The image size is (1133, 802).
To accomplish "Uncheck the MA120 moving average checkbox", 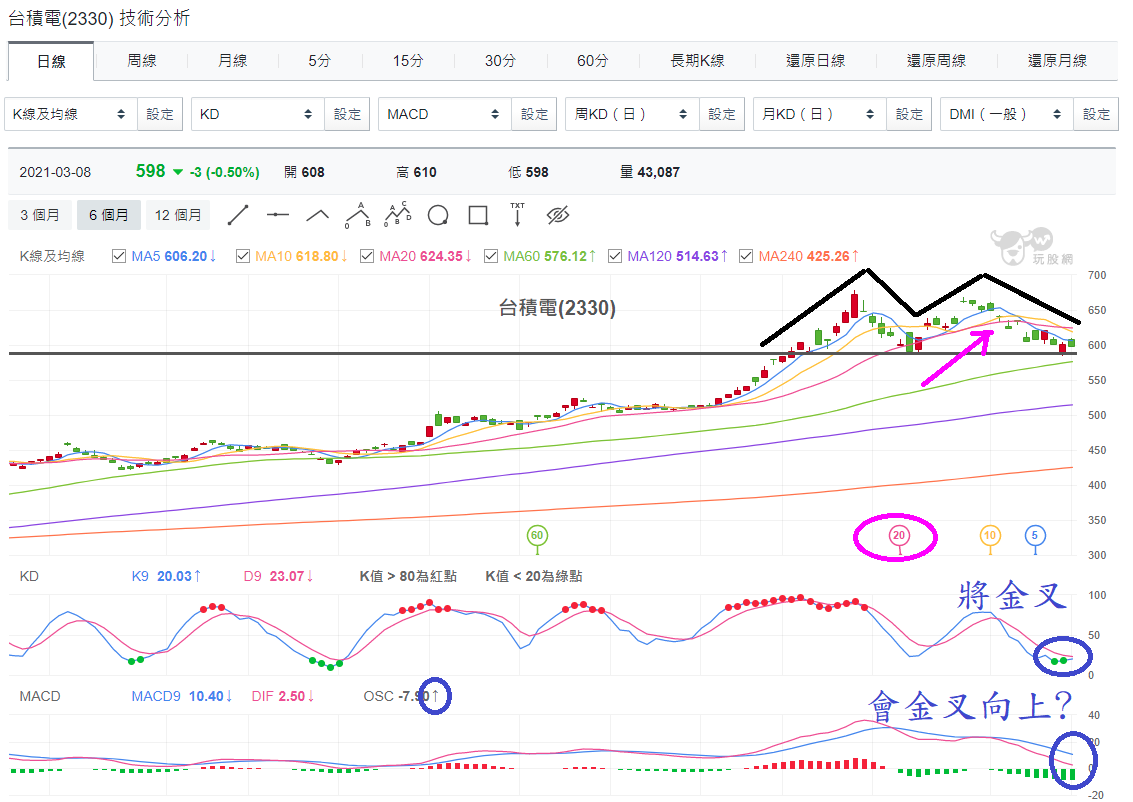I will pyautogui.click(x=615, y=256).
